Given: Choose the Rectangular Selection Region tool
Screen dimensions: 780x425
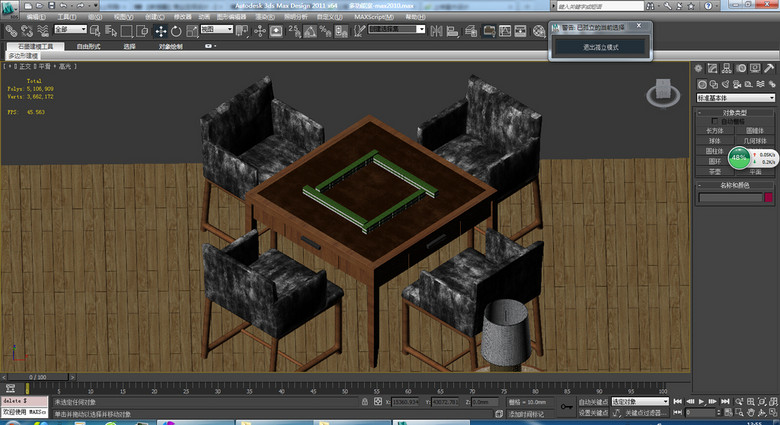Looking at the screenshot, I should tap(126, 31).
